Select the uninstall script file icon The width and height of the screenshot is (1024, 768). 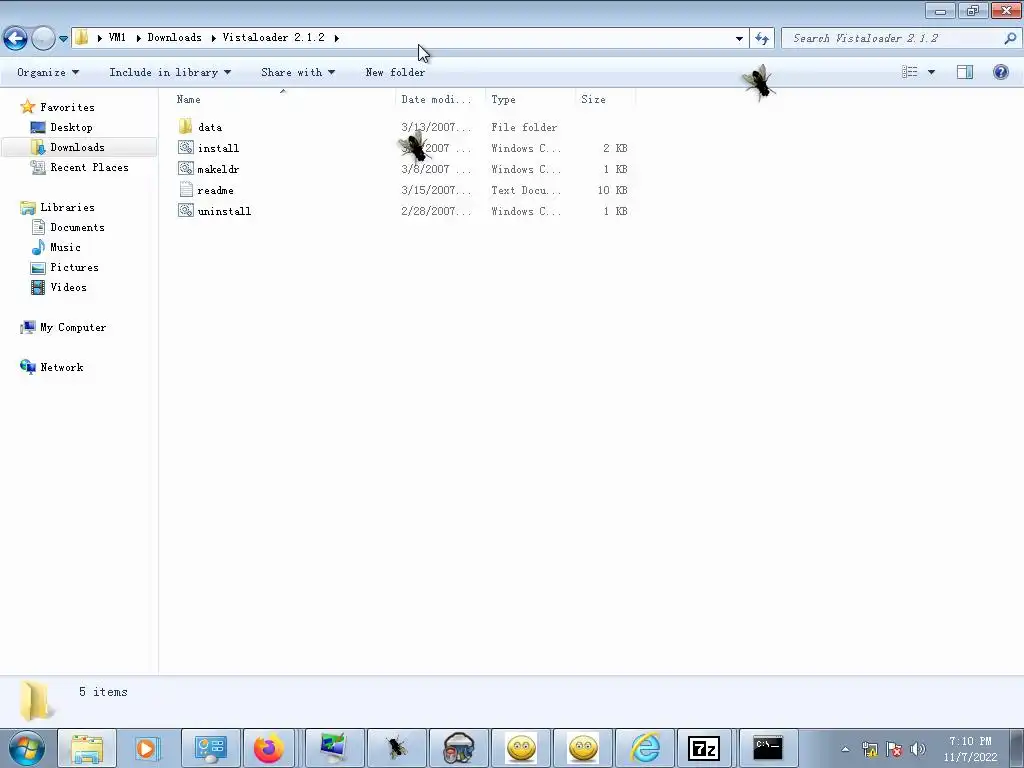[x=185, y=210]
